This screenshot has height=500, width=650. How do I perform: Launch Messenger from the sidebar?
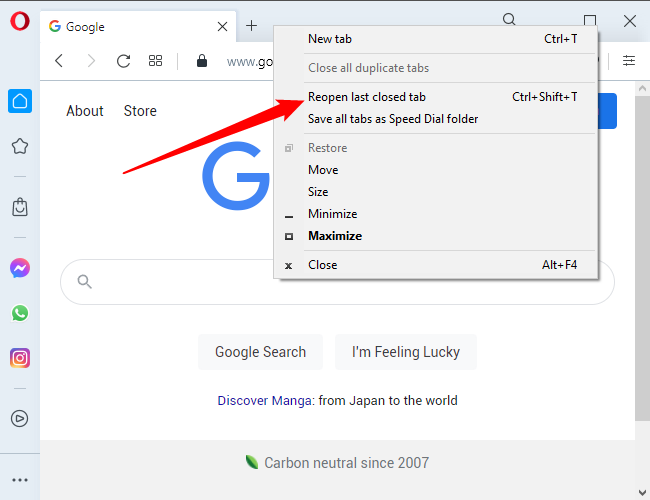click(x=19, y=268)
